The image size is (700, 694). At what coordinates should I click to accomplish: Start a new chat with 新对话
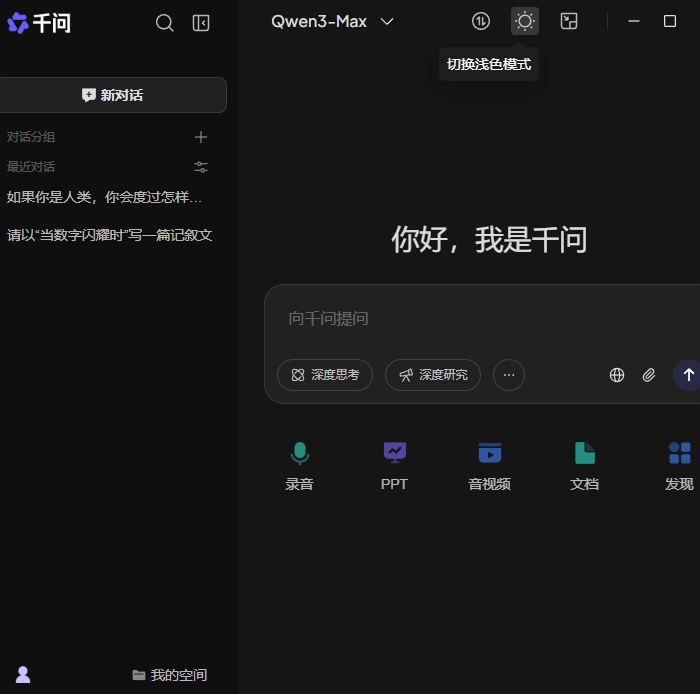pos(113,95)
